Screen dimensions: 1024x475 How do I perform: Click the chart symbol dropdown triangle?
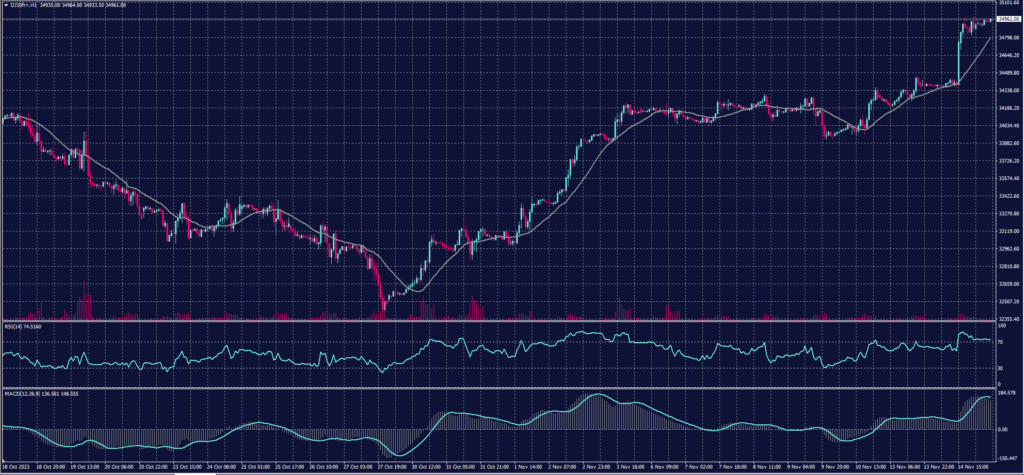click(x=5, y=5)
